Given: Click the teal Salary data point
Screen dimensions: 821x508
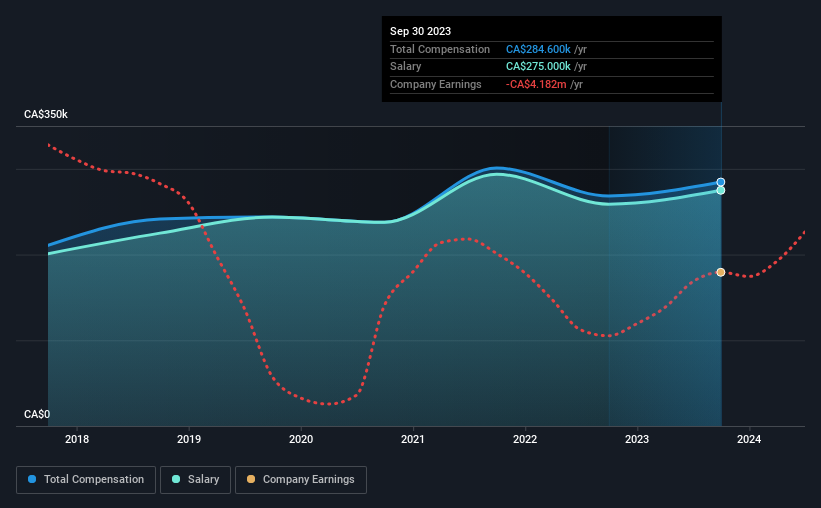Looking at the screenshot, I should 720,190.
